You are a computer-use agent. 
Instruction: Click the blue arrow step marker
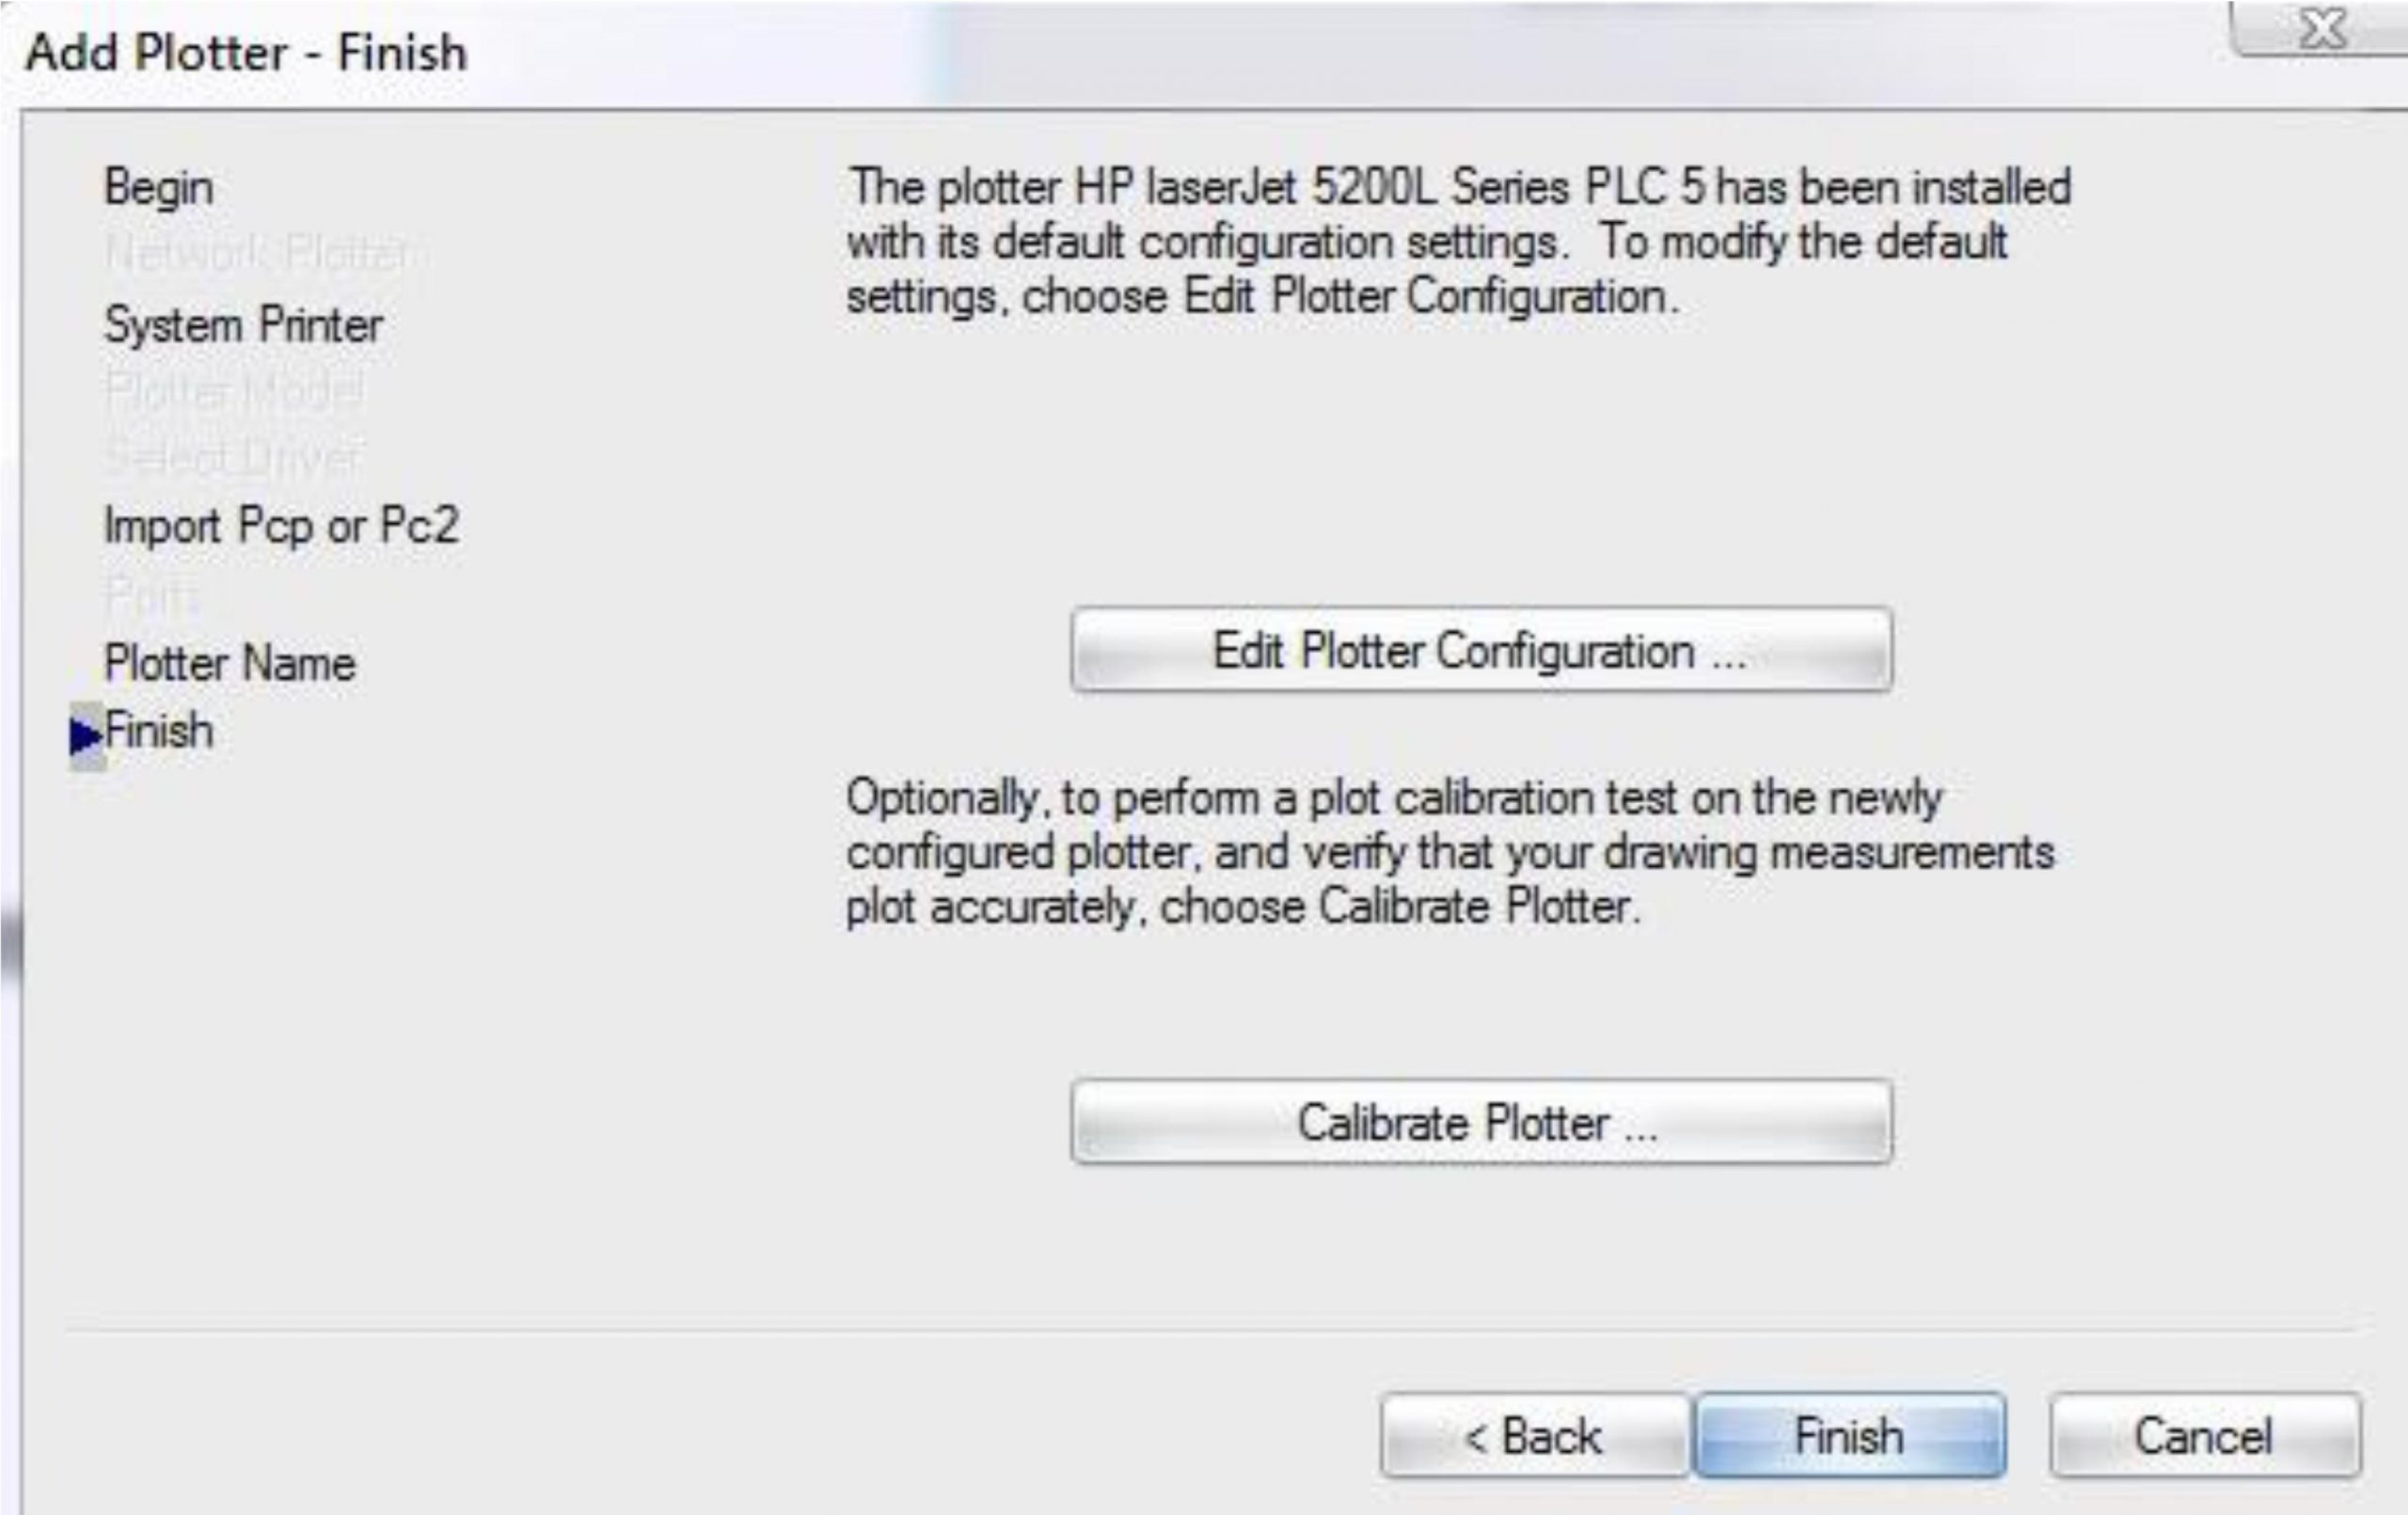[x=86, y=736]
